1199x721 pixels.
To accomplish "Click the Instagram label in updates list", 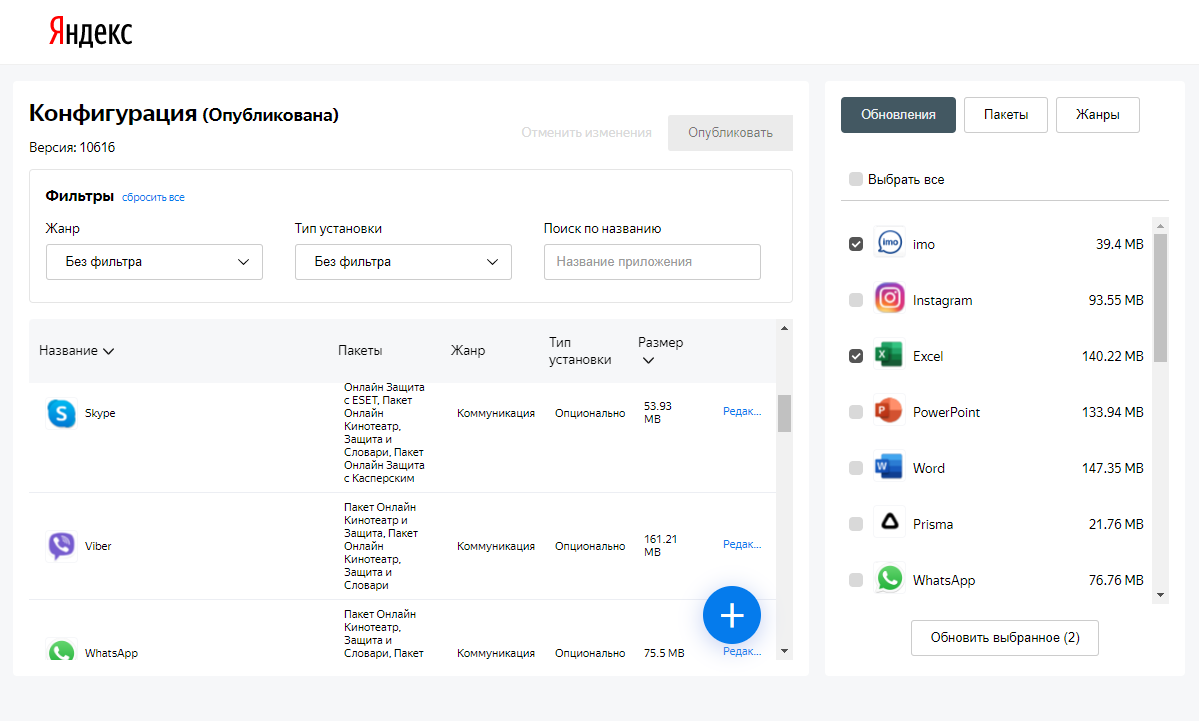I will tap(943, 300).
